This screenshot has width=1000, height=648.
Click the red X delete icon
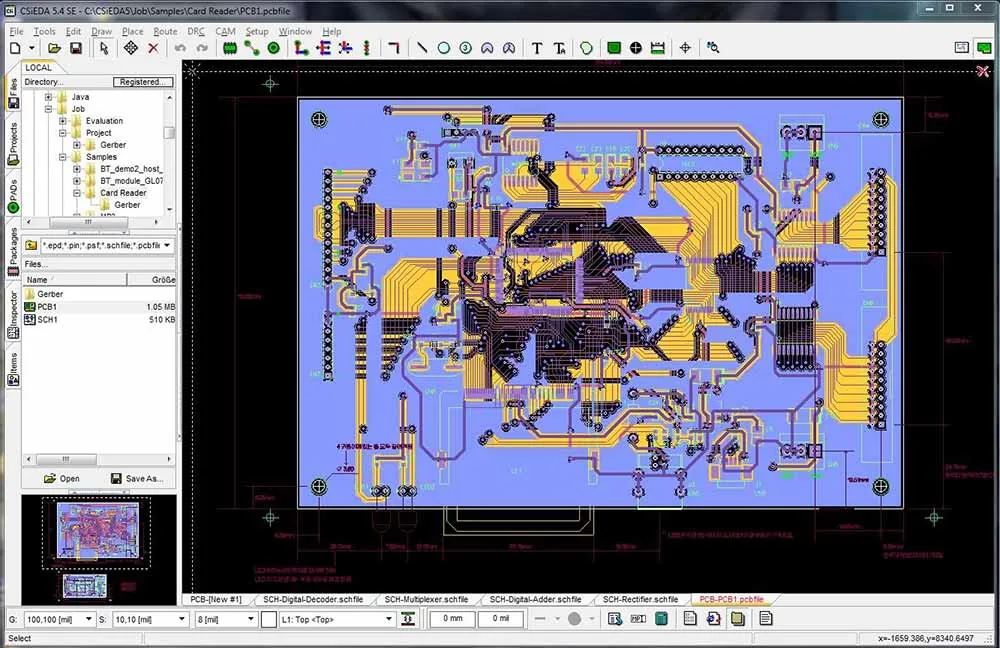click(153, 48)
